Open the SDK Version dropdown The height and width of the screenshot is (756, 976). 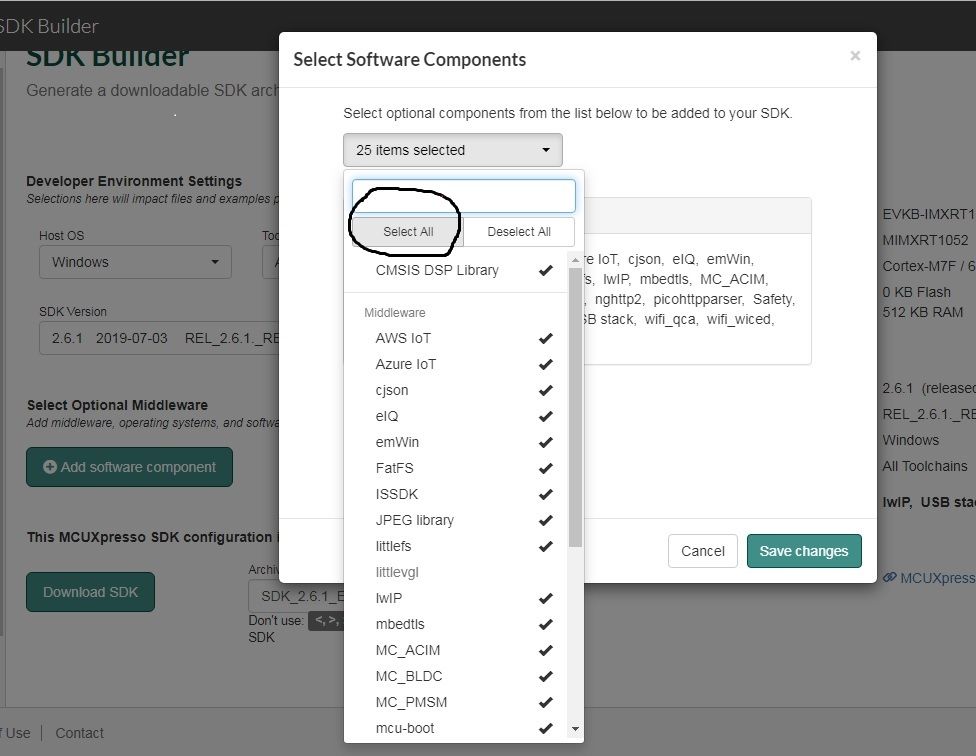tap(159, 338)
